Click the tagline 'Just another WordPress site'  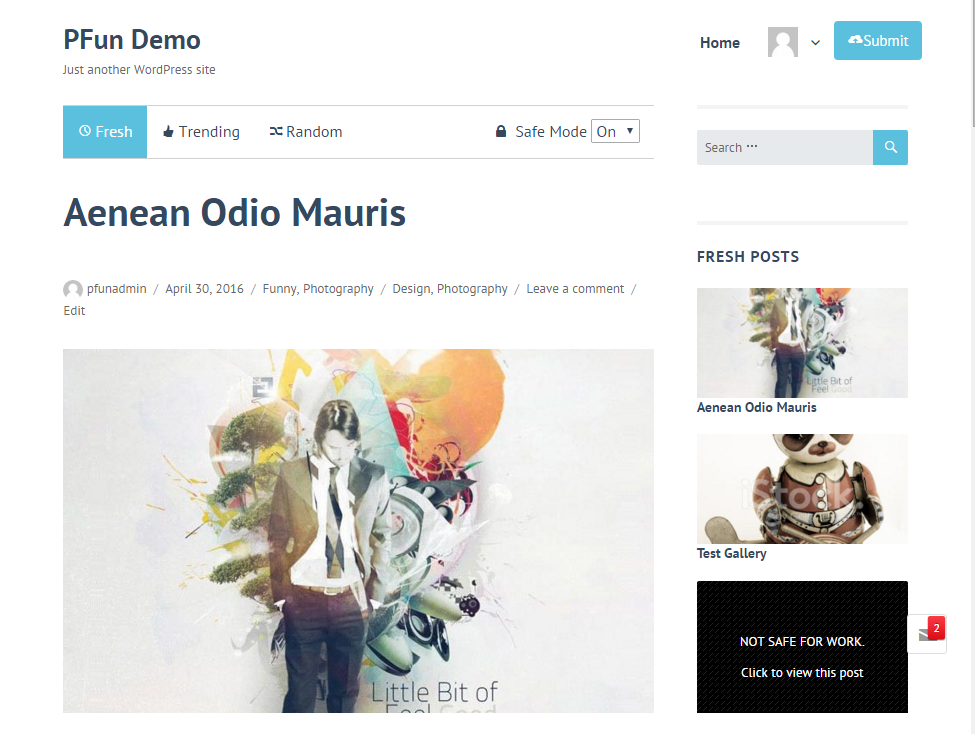139,70
